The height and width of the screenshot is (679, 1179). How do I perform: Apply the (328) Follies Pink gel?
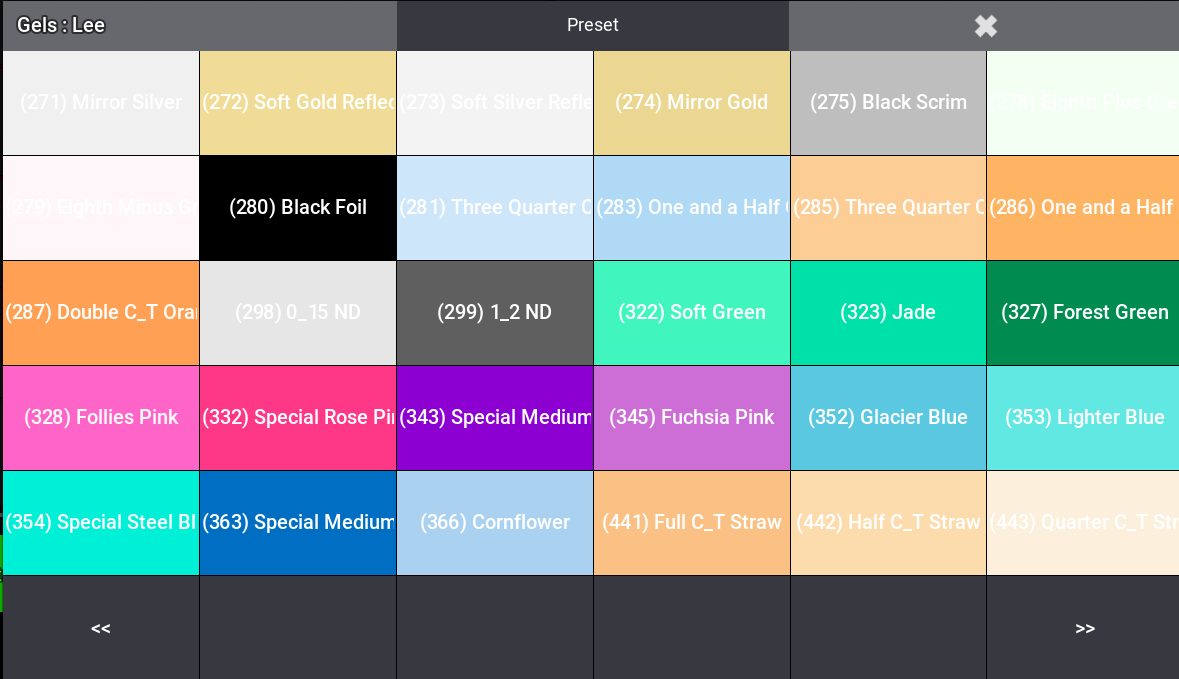click(101, 418)
